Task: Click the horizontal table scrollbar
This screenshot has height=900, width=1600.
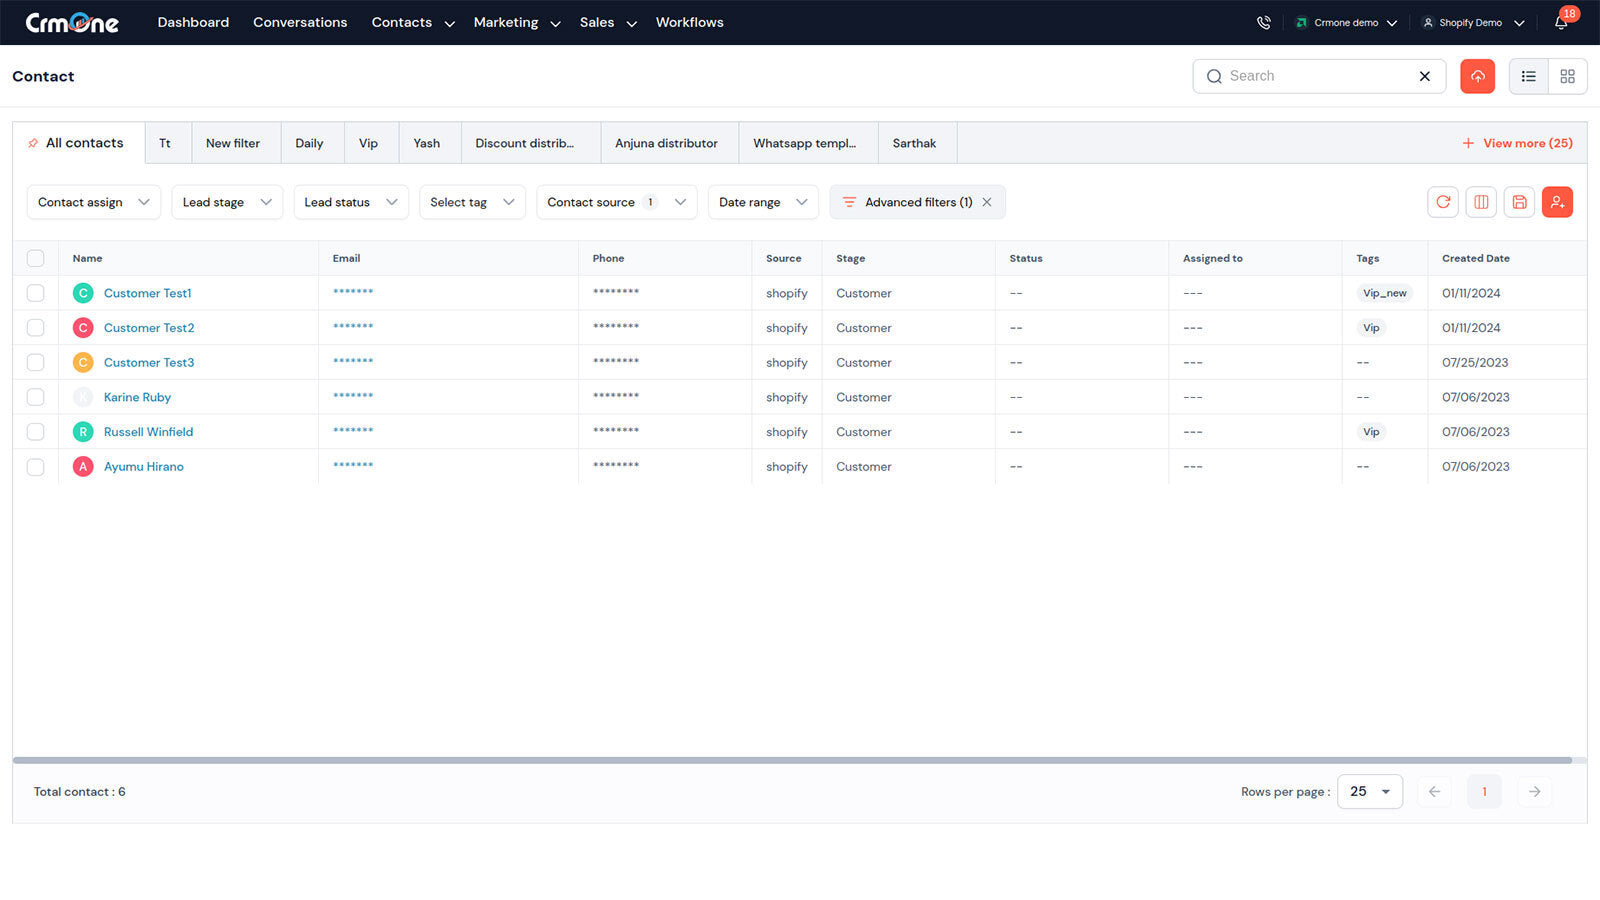Action: click(792, 760)
